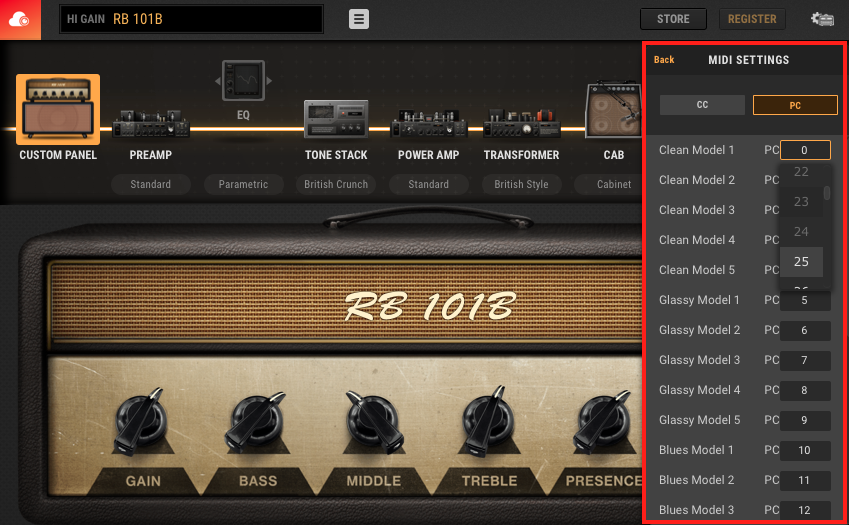The height and width of the screenshot is (525, 849).
Task: Open the settings gear icon
Action: coord(822,19)
